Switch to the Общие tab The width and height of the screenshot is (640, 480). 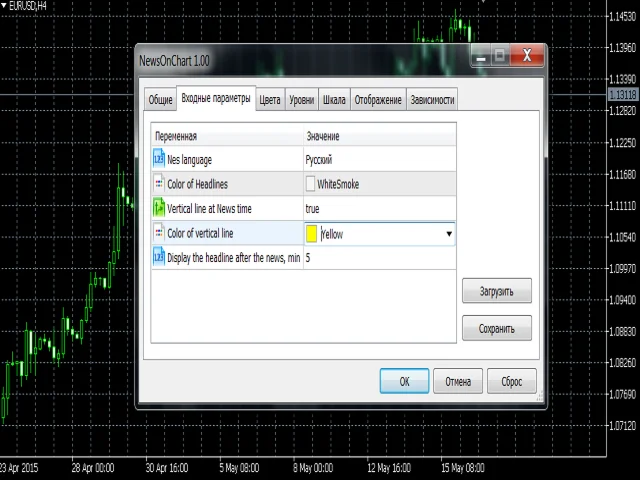160,100
